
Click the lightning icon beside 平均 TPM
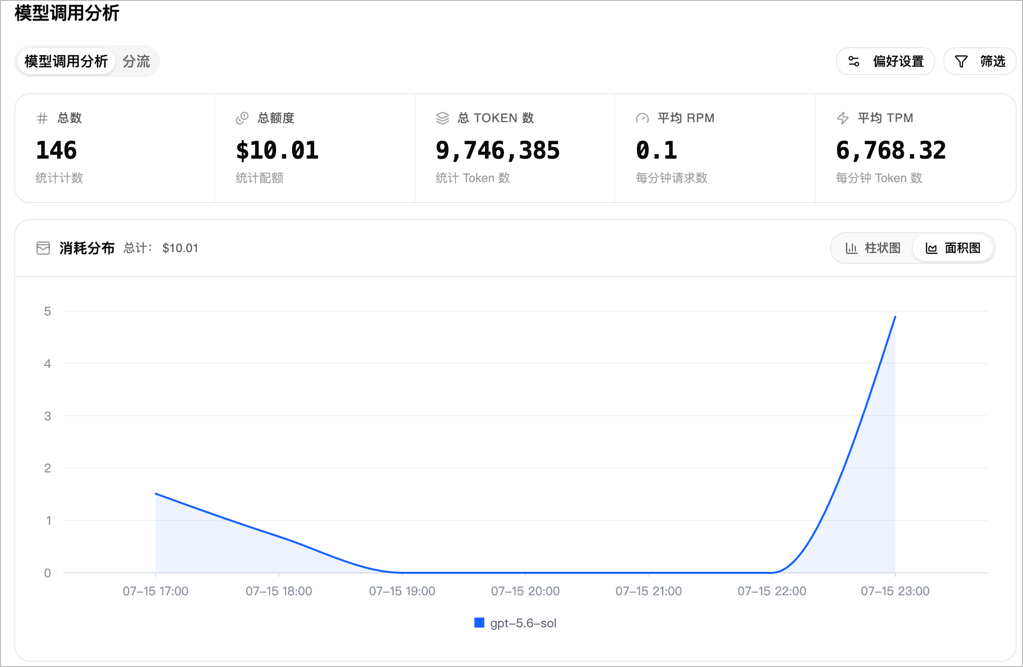click(843, 118)
